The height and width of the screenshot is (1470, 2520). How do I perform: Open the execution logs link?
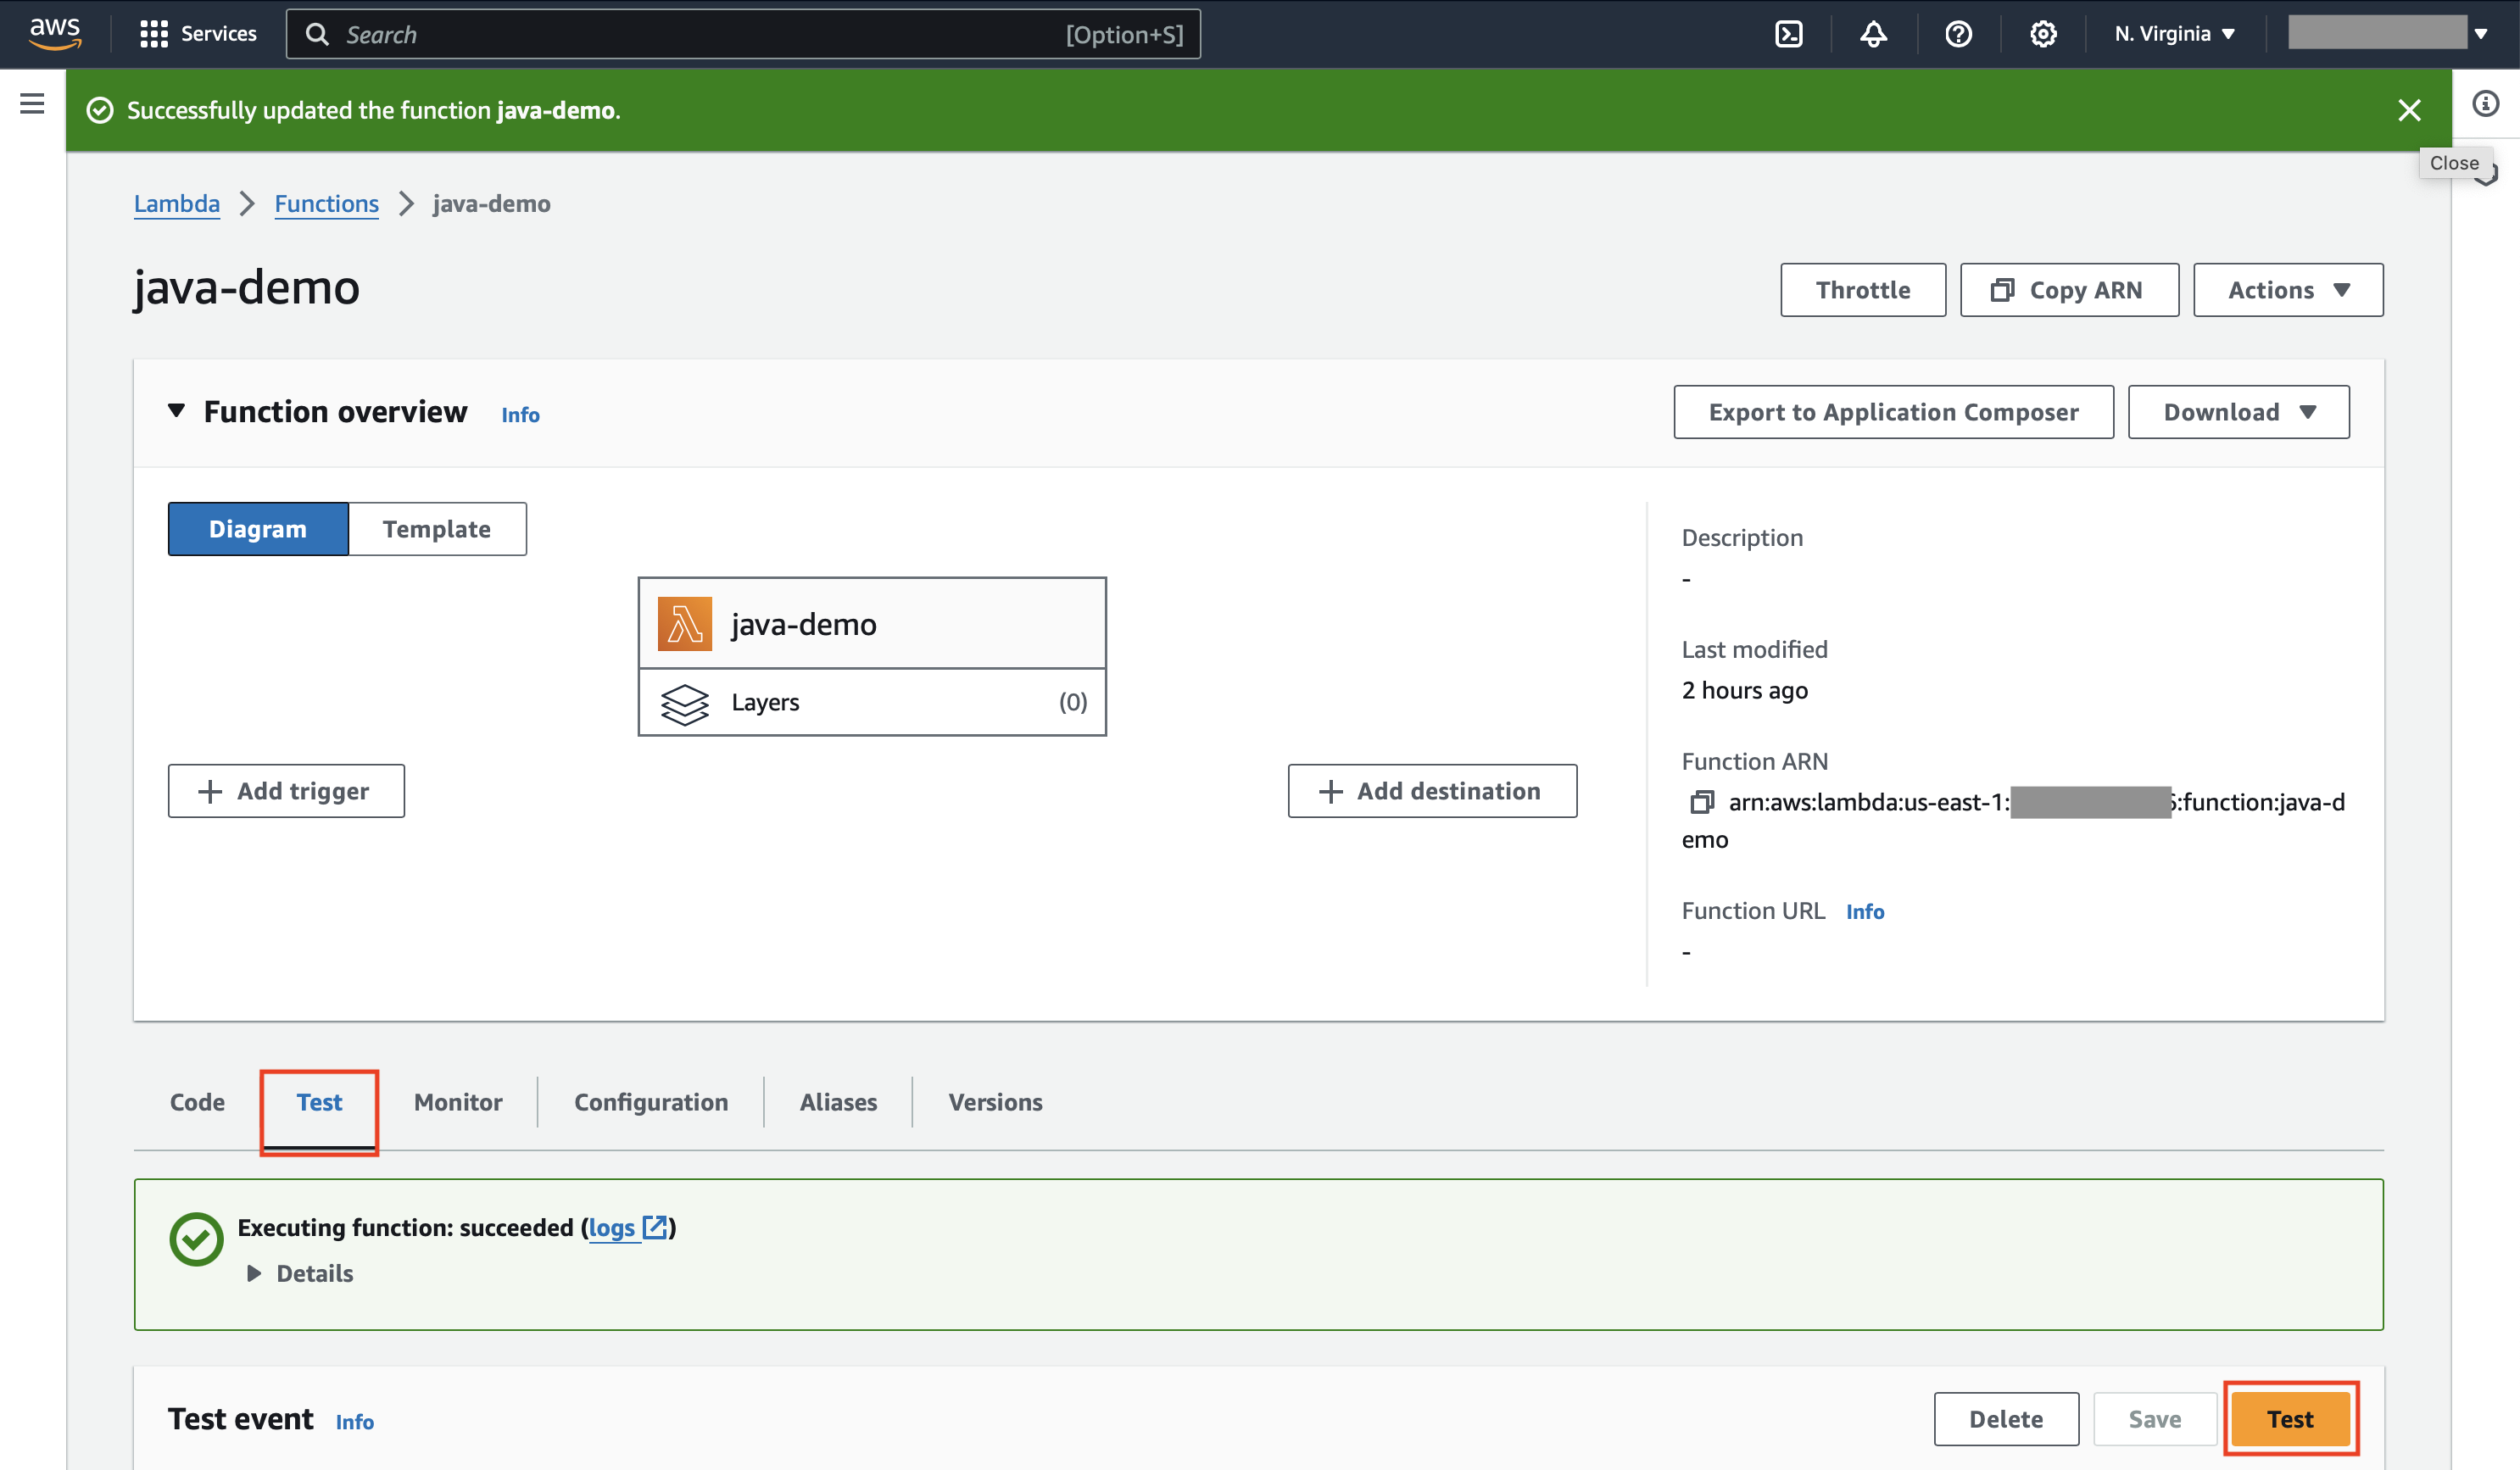click(x=612, y=1227)
